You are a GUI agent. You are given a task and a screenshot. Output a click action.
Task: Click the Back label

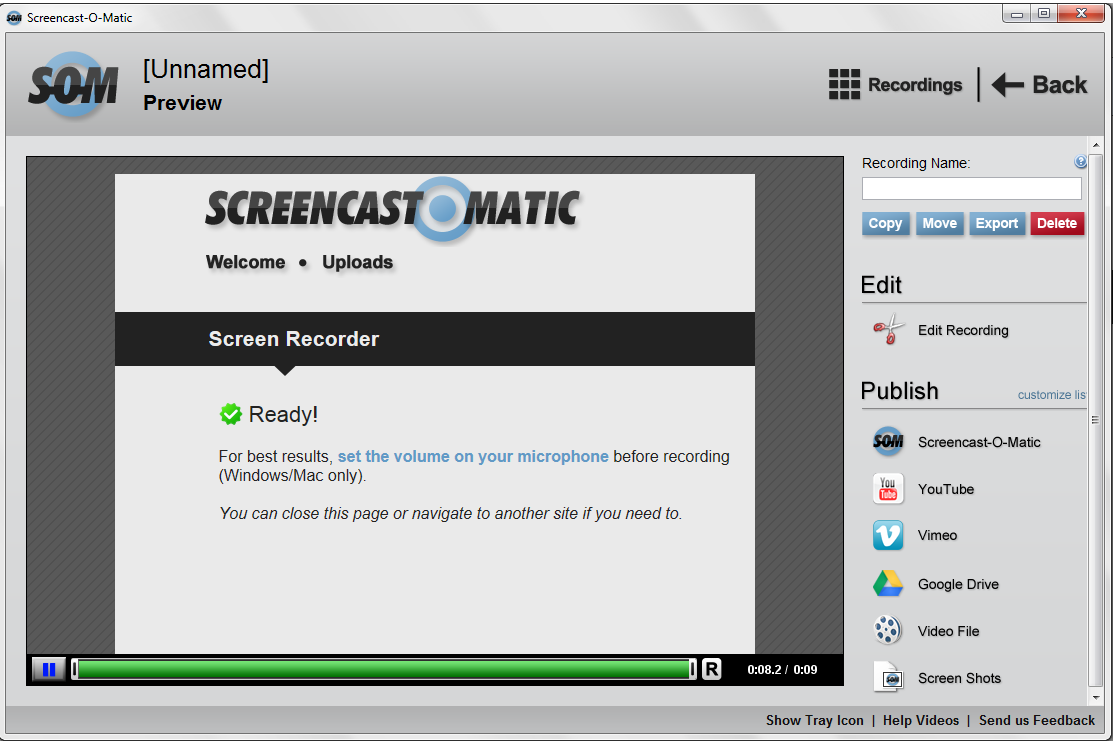[x=1060, y=84]
